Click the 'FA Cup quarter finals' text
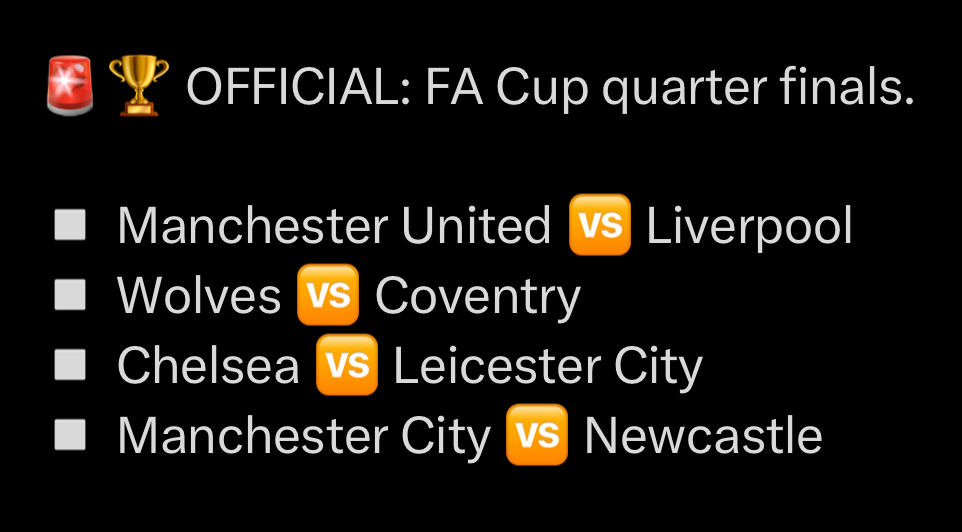 pyautogui.click(x=669, y=89)
